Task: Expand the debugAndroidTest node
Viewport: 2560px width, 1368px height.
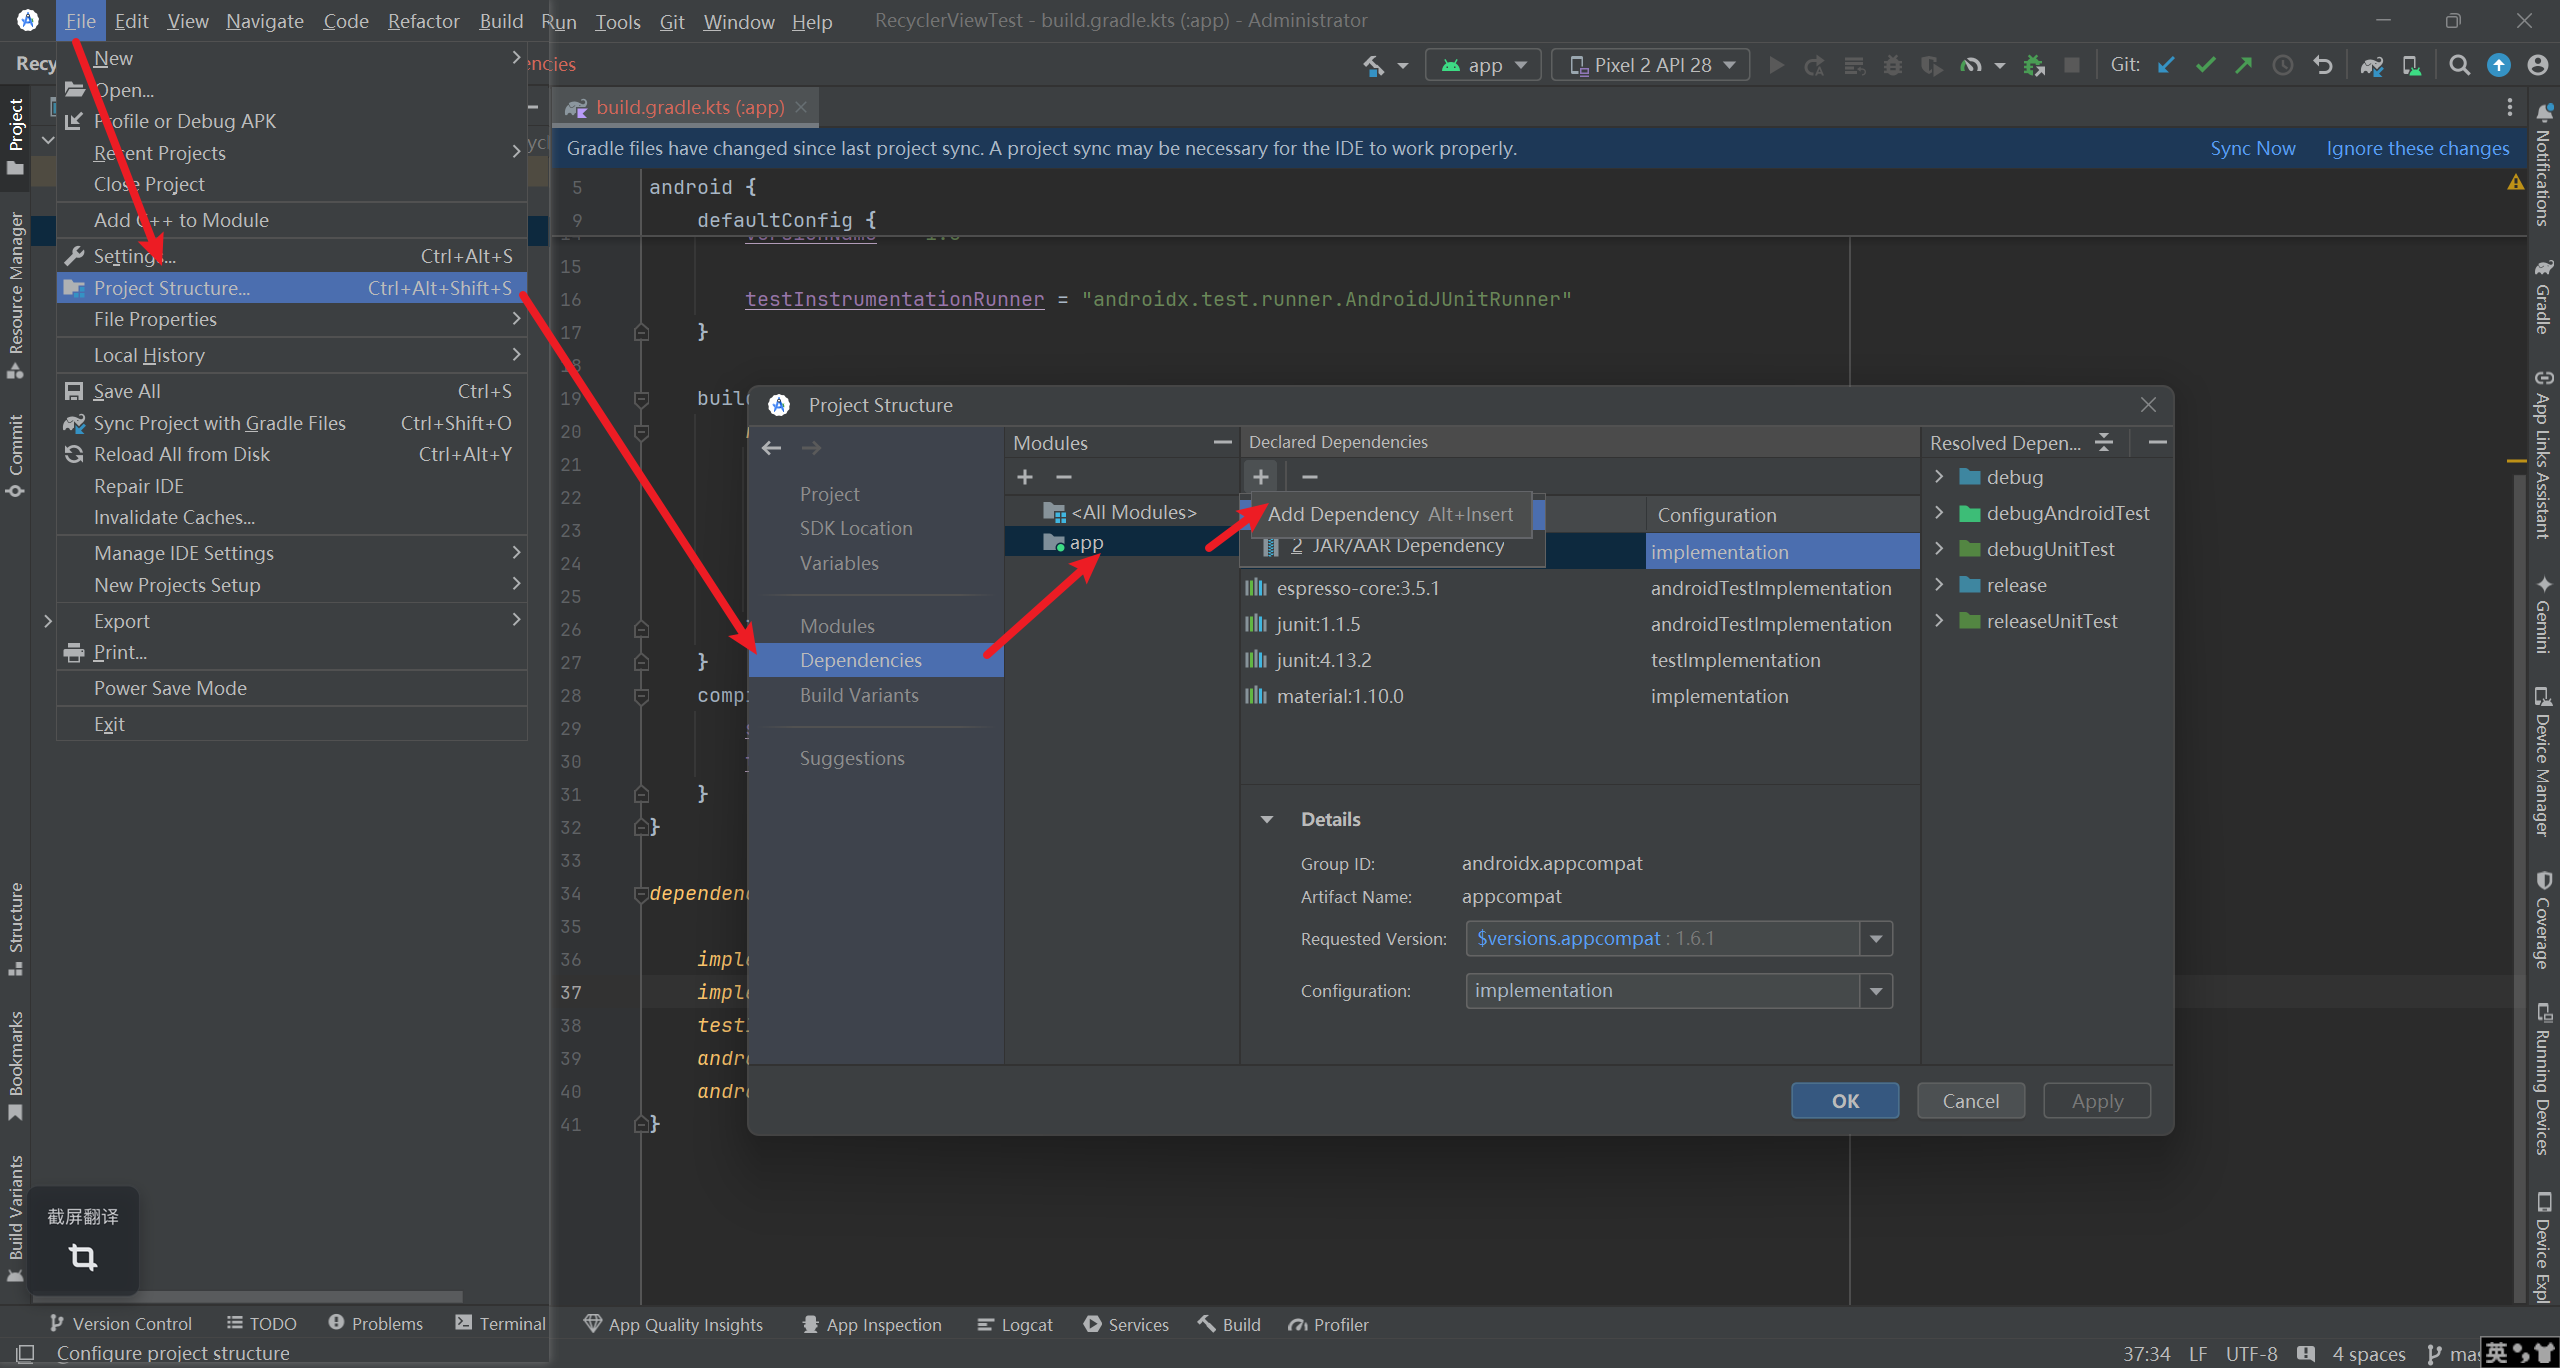Action: 1939,512
